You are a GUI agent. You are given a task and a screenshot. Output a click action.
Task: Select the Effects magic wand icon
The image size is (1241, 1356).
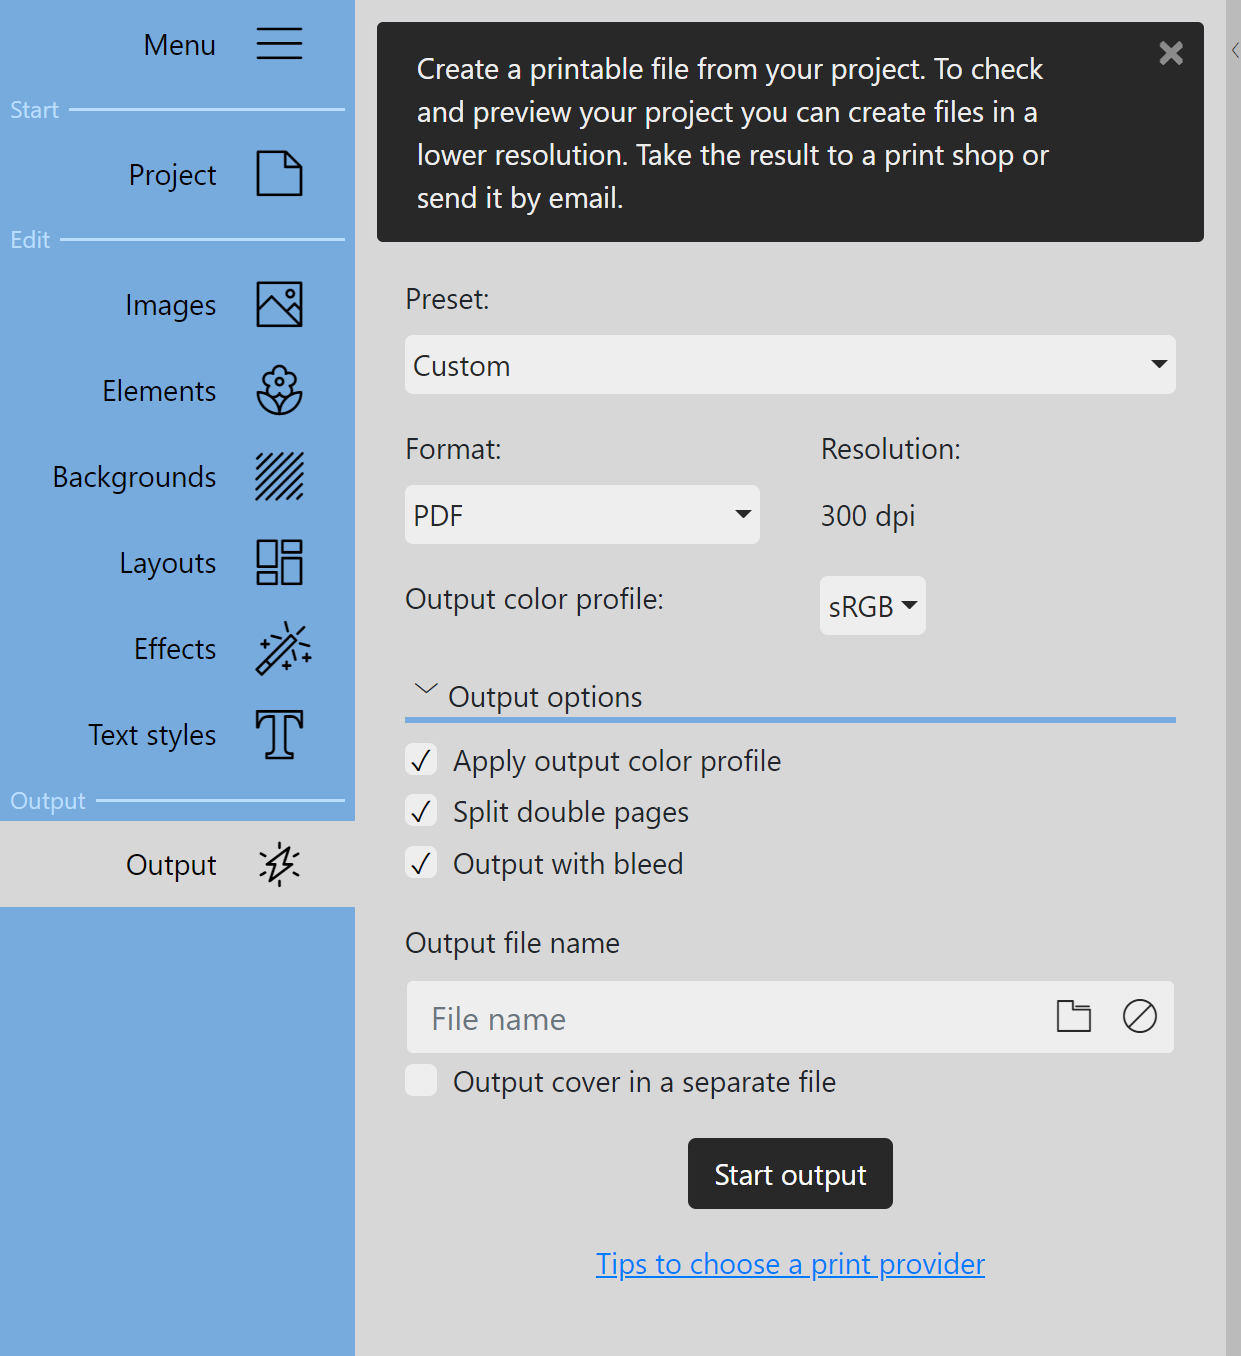tap(283, 648)
